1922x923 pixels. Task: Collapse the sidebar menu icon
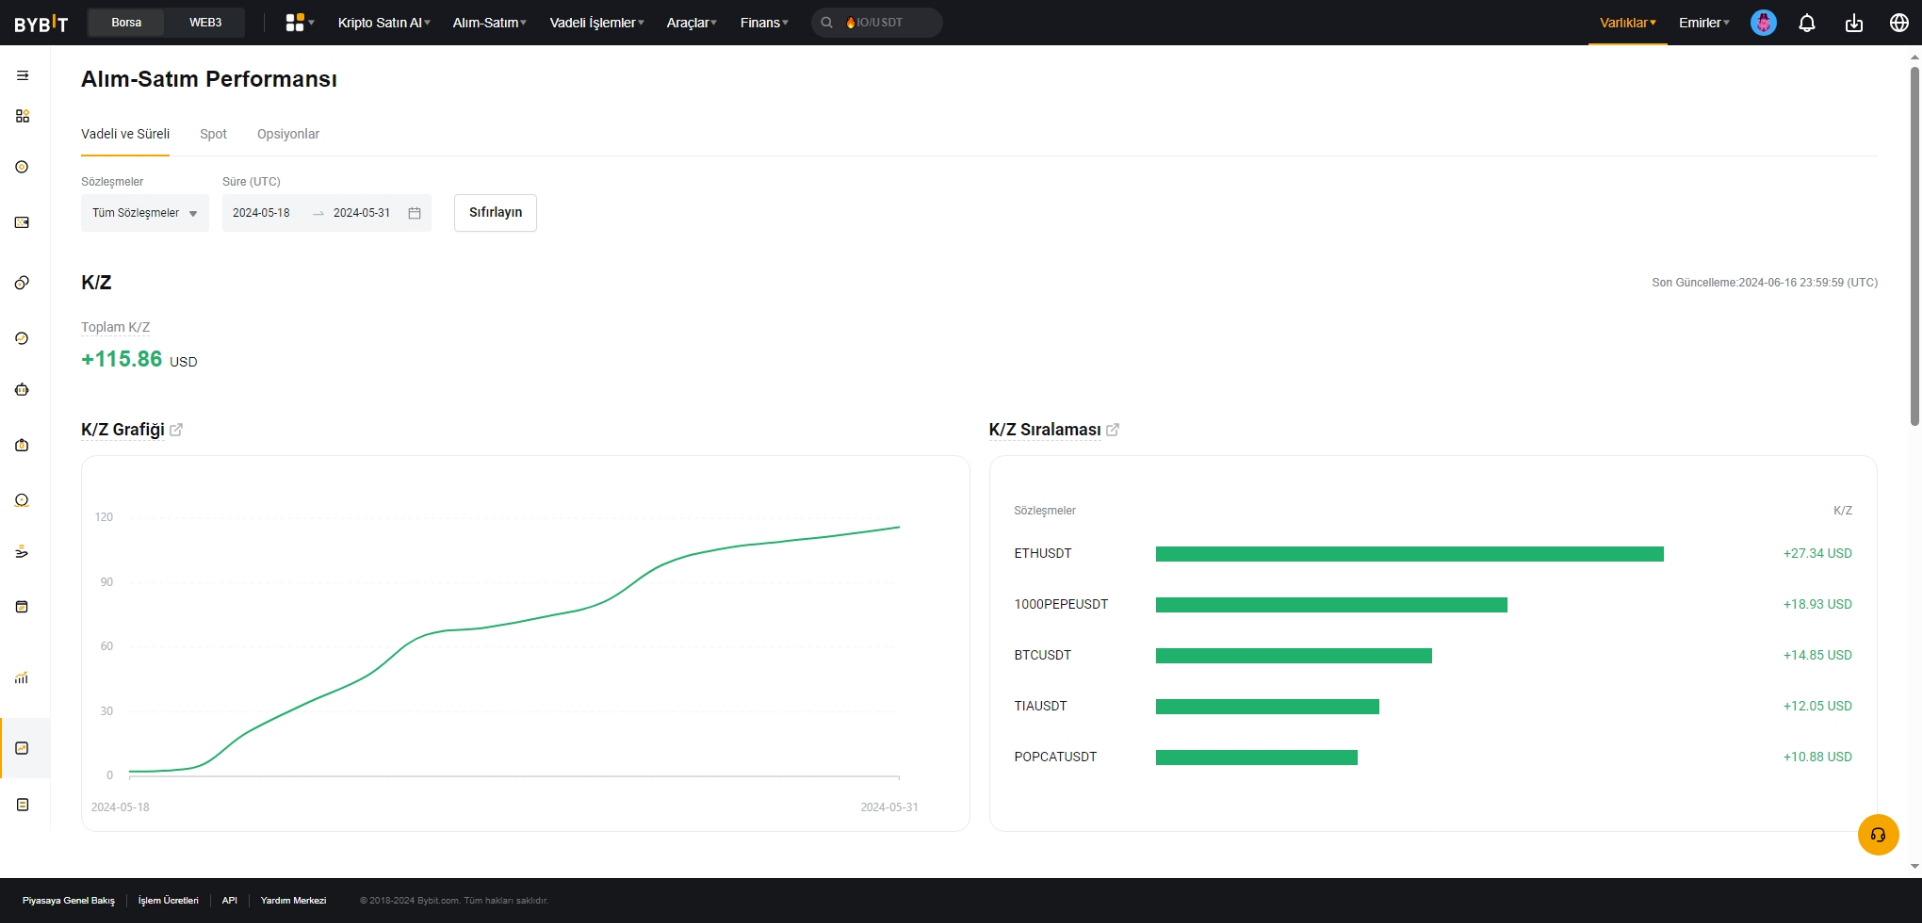pos(22,75)
